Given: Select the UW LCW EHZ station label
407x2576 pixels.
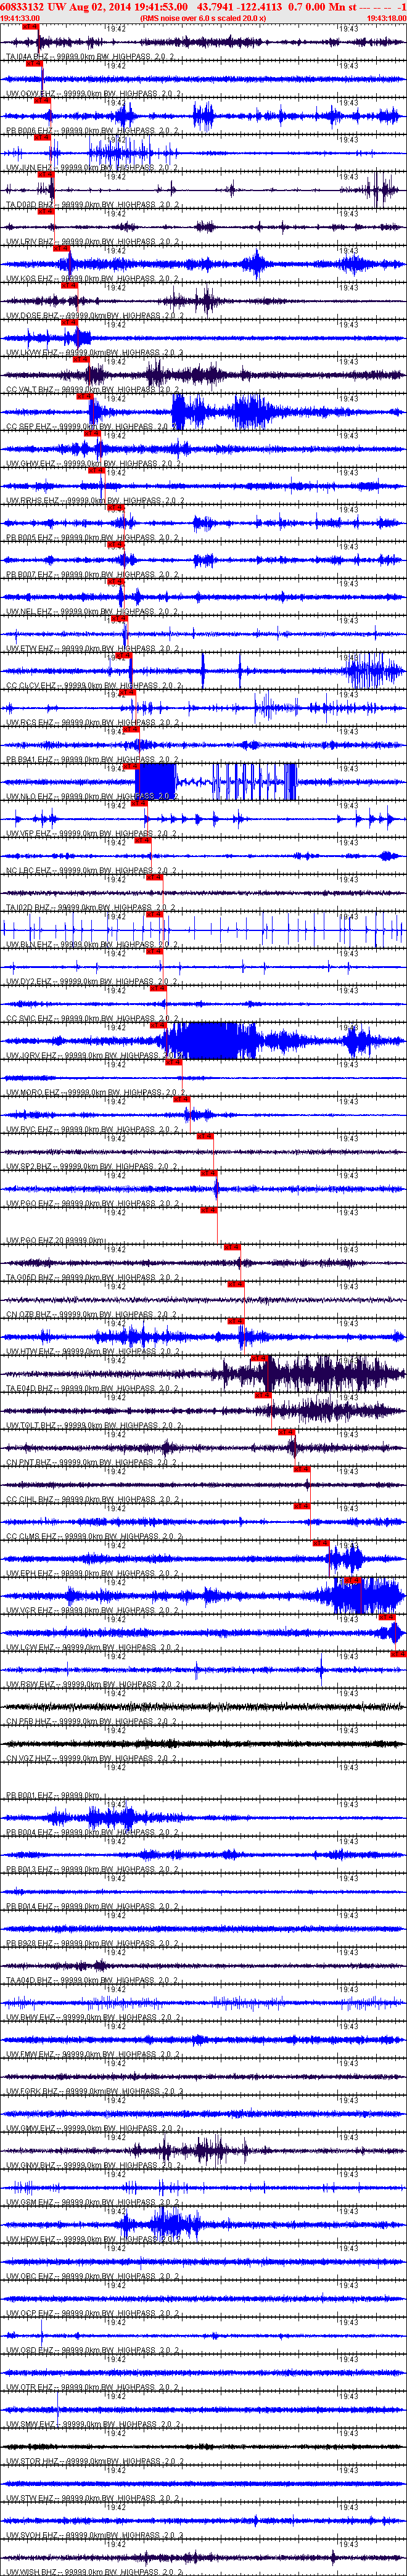Looking at the screenshot, I should 93,1648.
